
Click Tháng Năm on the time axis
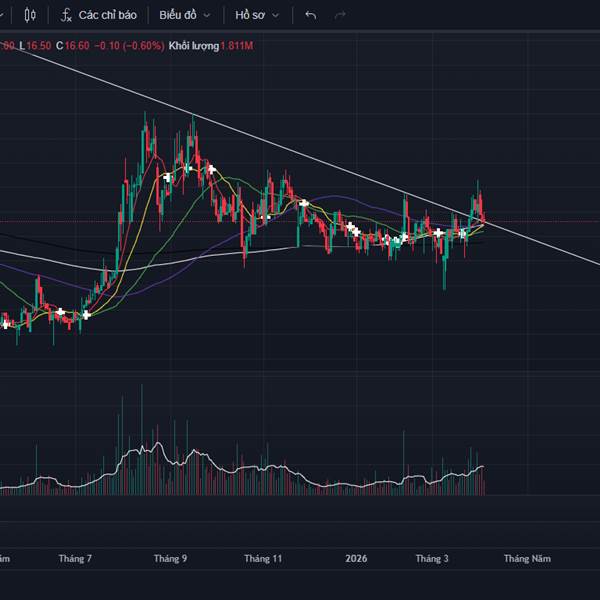[526, 558]
